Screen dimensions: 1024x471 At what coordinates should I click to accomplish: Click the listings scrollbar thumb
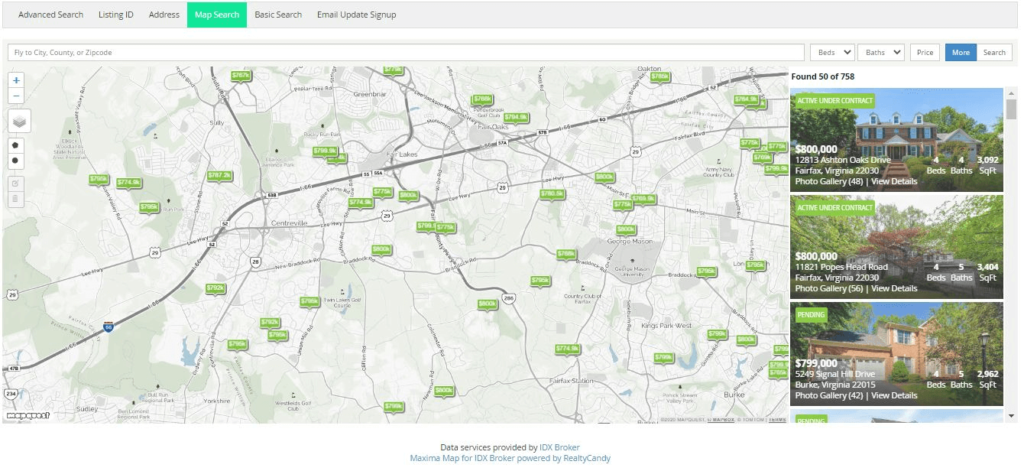tap(1011, 108)
